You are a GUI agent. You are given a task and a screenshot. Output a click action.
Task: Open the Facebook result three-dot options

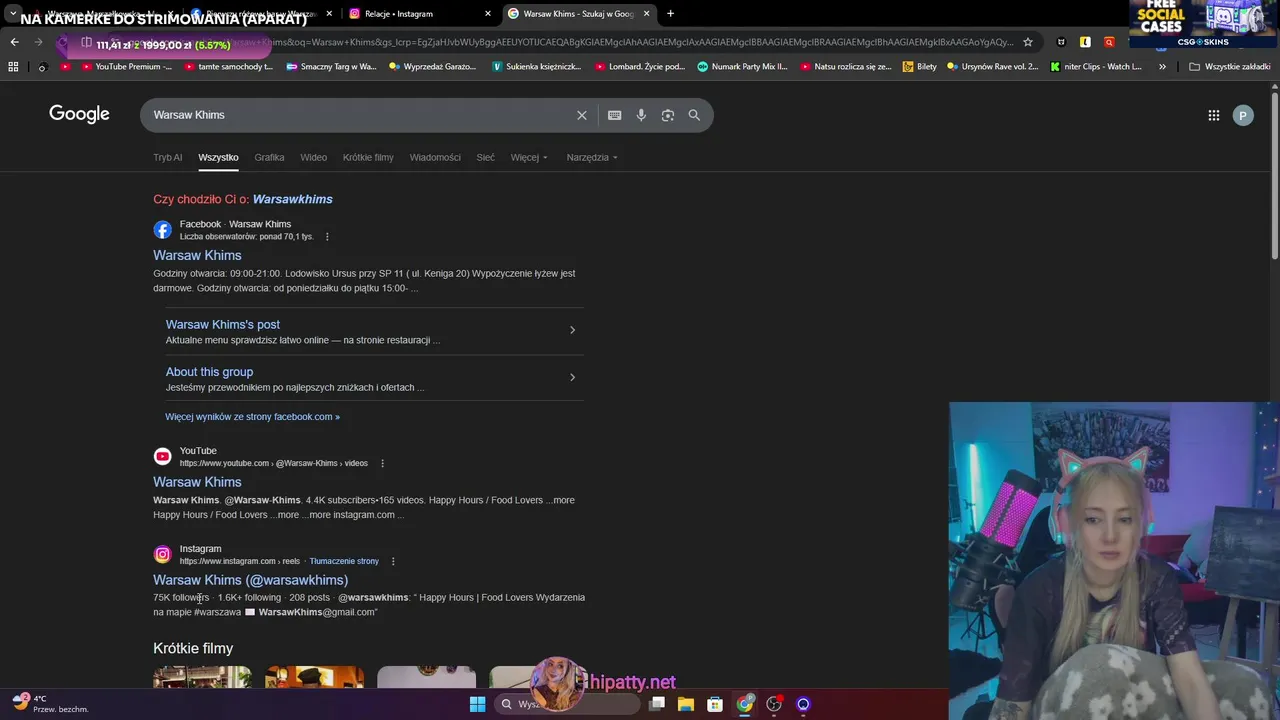[x=327, y=237]
